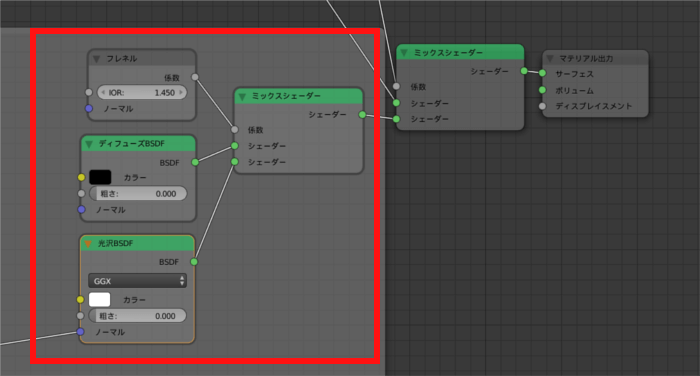
Task: Click the gray 粗さ socket on 光沢BSDF
Action: tap(80, 316)
